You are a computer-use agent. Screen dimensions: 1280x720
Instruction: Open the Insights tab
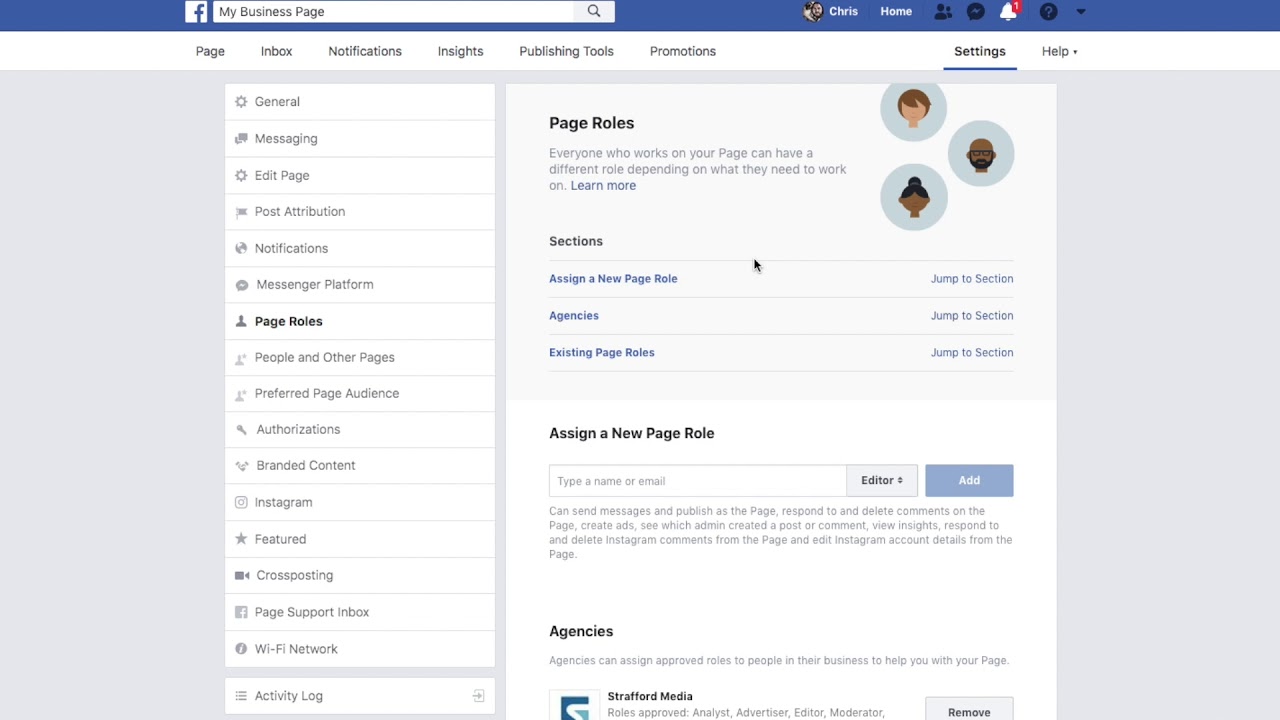[x=460, y=51]
